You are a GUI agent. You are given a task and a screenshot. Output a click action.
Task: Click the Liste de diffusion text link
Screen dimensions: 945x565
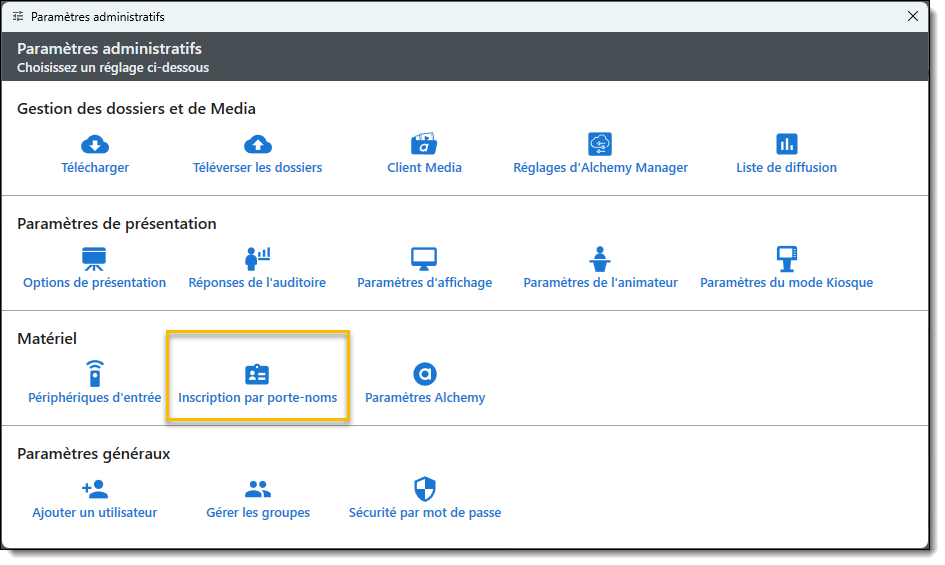pos(786,168)
